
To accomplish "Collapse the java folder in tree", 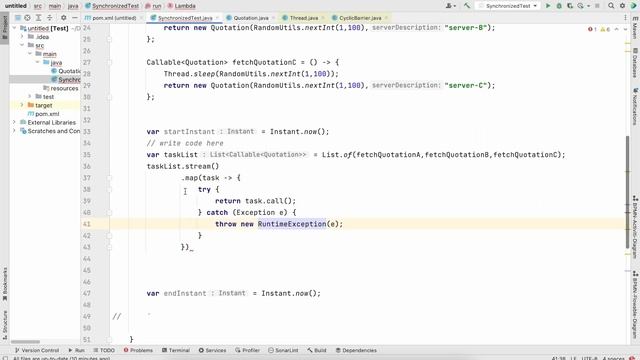I will [38, 62].
